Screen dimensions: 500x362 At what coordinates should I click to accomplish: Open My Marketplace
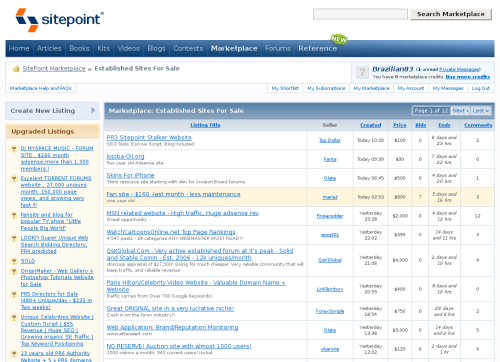point(371,88)
